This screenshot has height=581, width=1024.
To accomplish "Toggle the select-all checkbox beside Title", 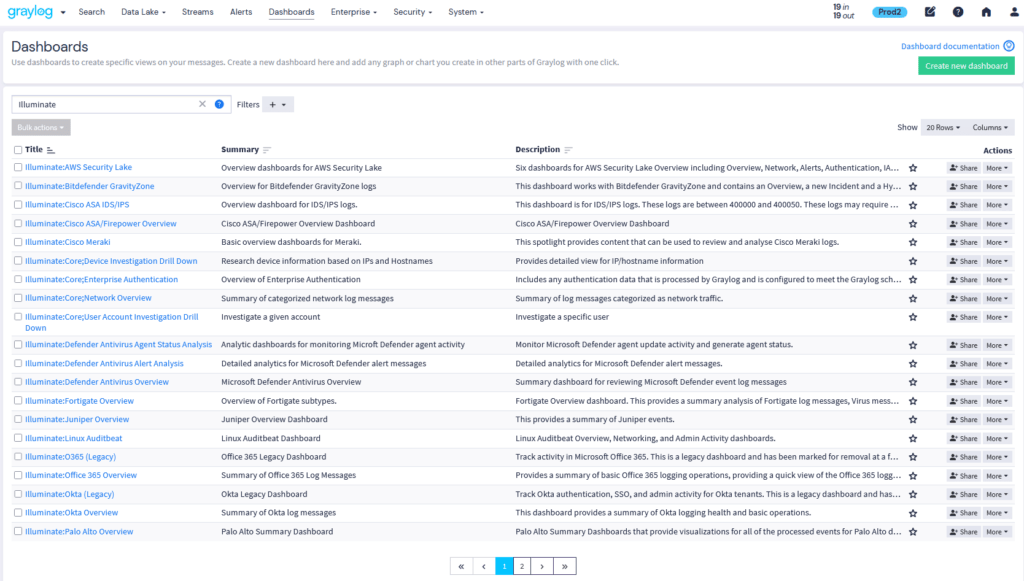I will 18,150.
